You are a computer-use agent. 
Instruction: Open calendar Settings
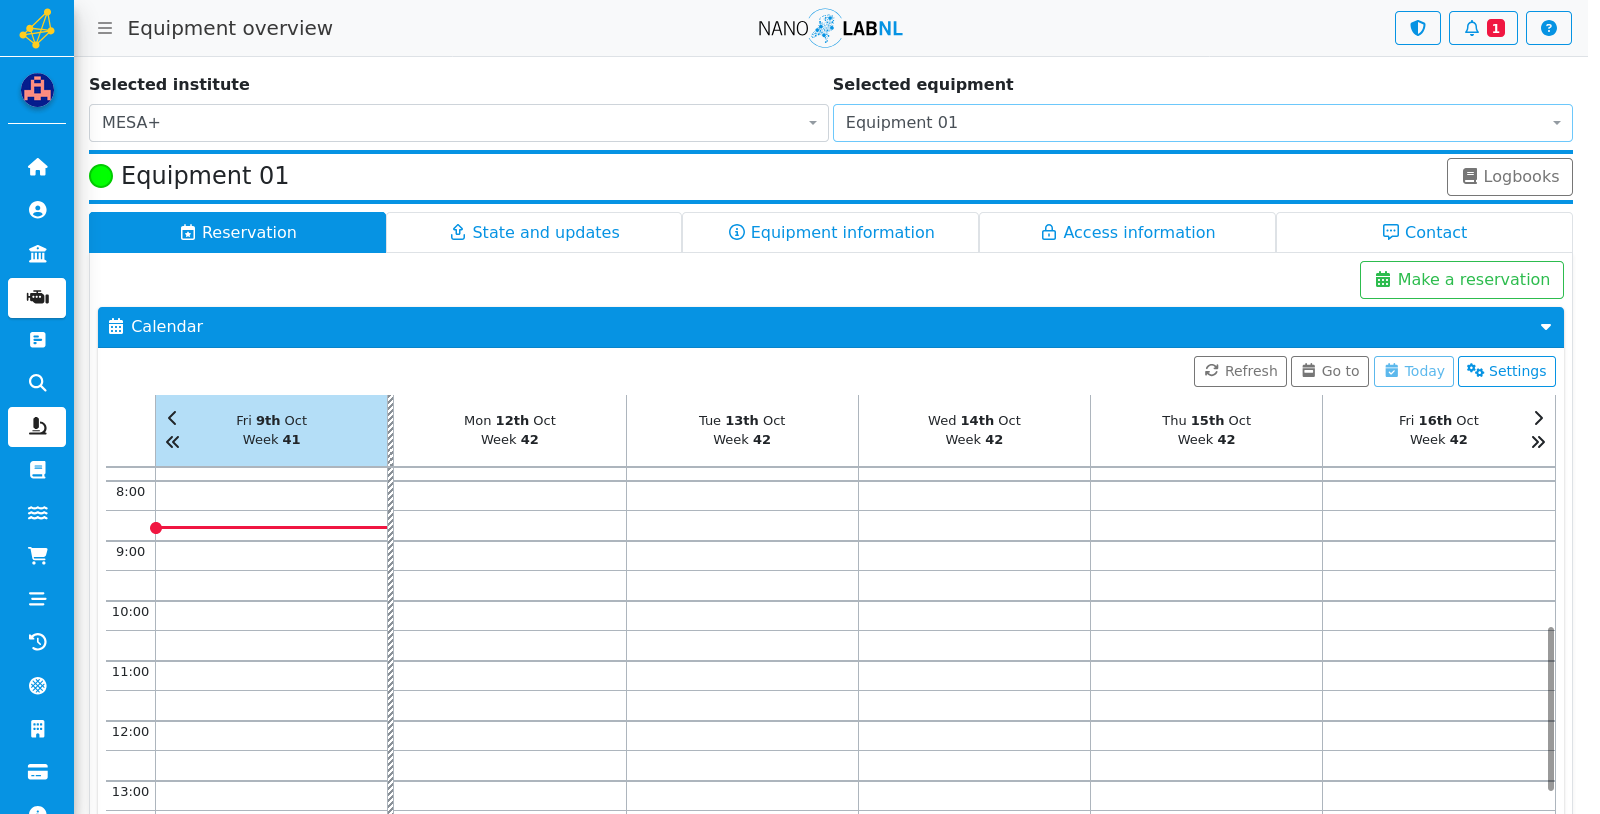pyautogui.click(x=1506, y=371)
